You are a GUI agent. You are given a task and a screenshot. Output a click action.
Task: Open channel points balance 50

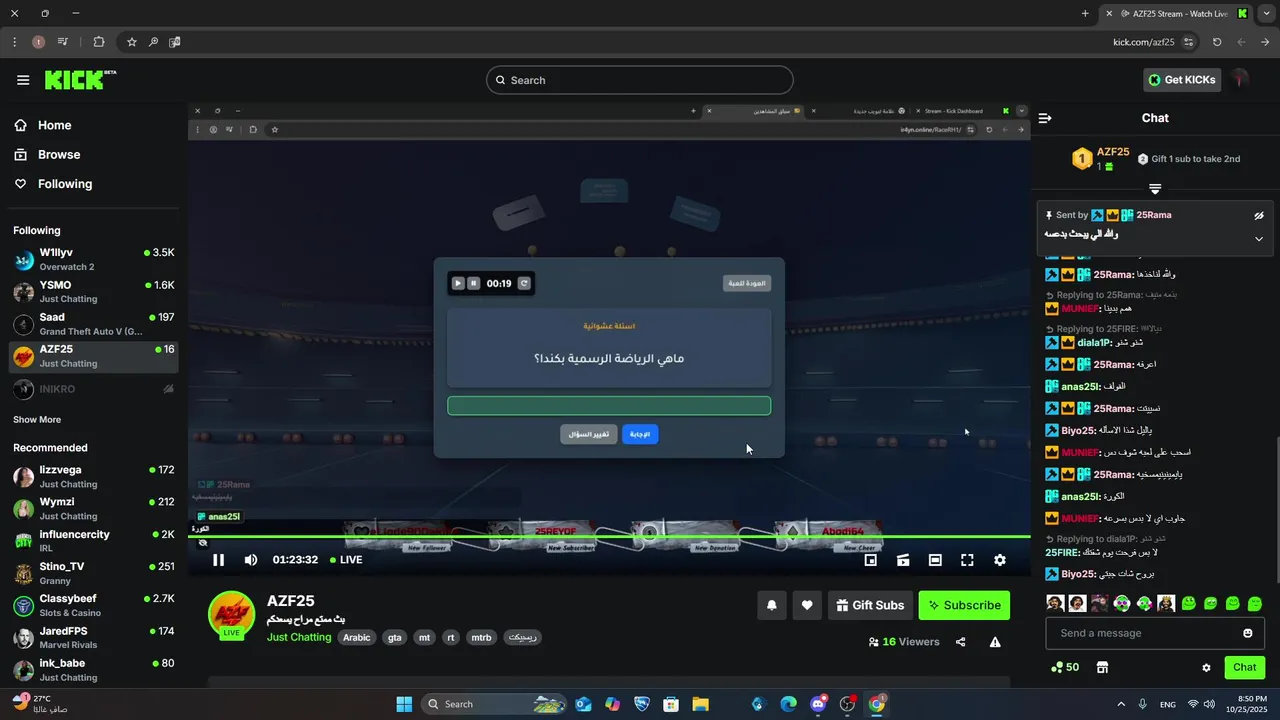(1065, 667)
